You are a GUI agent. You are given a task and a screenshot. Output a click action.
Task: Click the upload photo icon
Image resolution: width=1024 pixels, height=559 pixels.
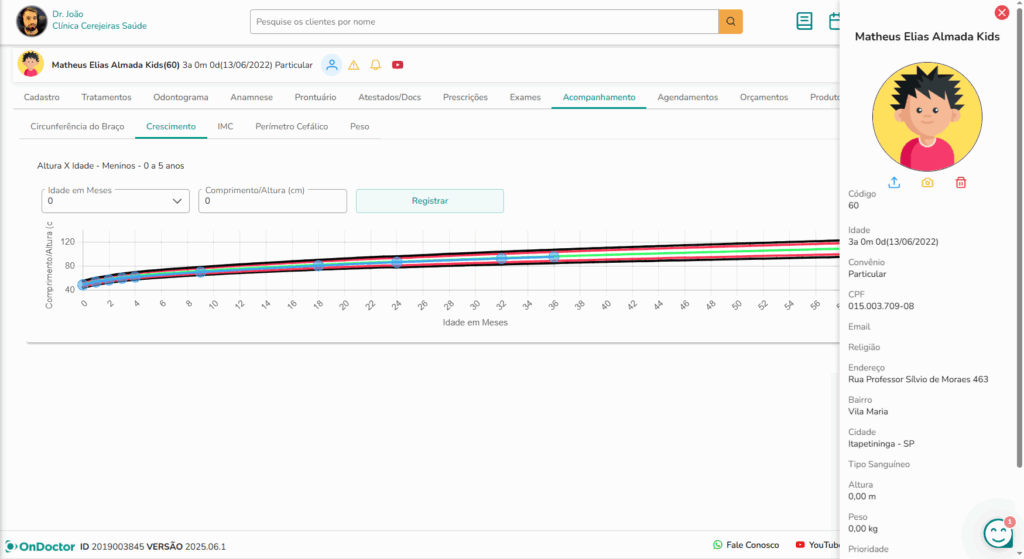click(x=894, y=183)
